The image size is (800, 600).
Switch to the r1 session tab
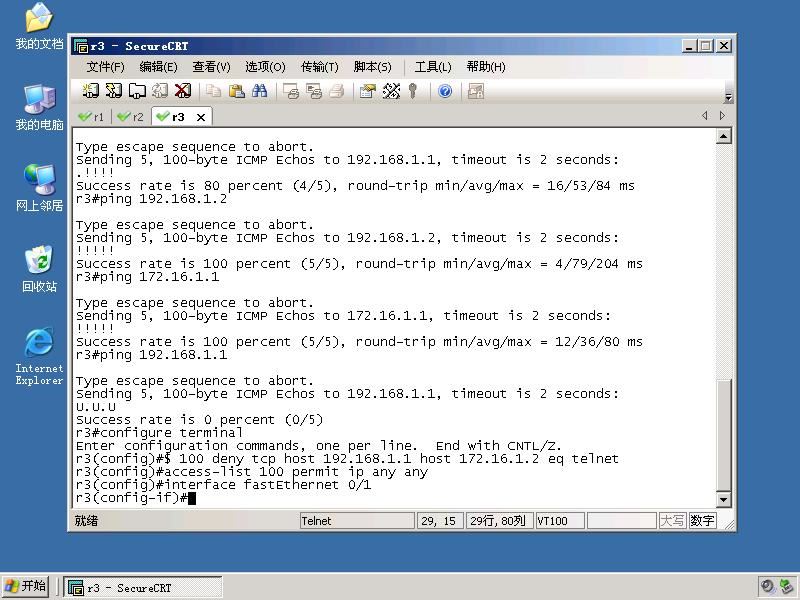point(92,117)
